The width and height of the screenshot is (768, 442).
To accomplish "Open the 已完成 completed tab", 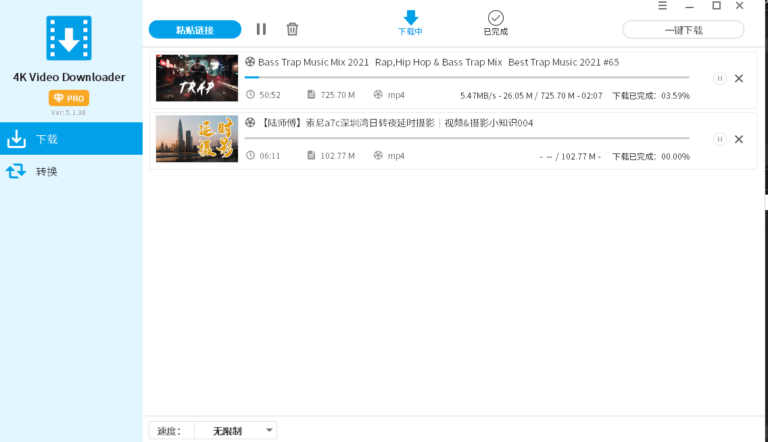I will (496, 23).
